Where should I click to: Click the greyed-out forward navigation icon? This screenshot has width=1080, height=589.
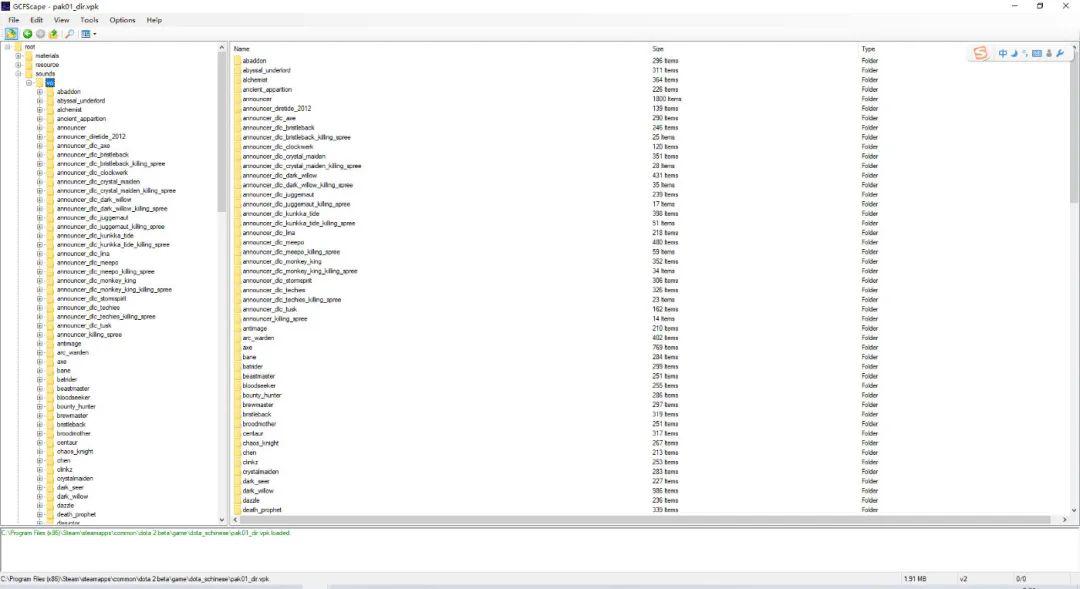pos(41,34)
